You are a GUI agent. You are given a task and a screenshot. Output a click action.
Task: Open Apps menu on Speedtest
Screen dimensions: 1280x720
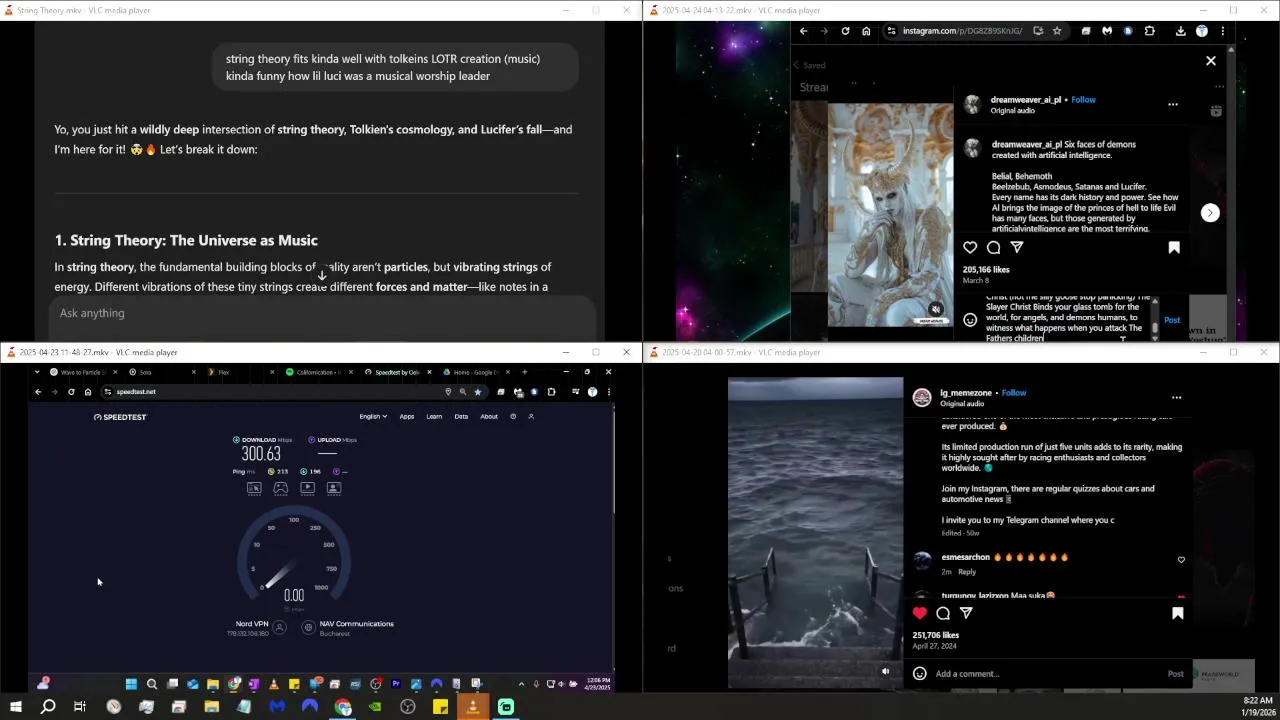pyautogui.click(x=407, y=417)
